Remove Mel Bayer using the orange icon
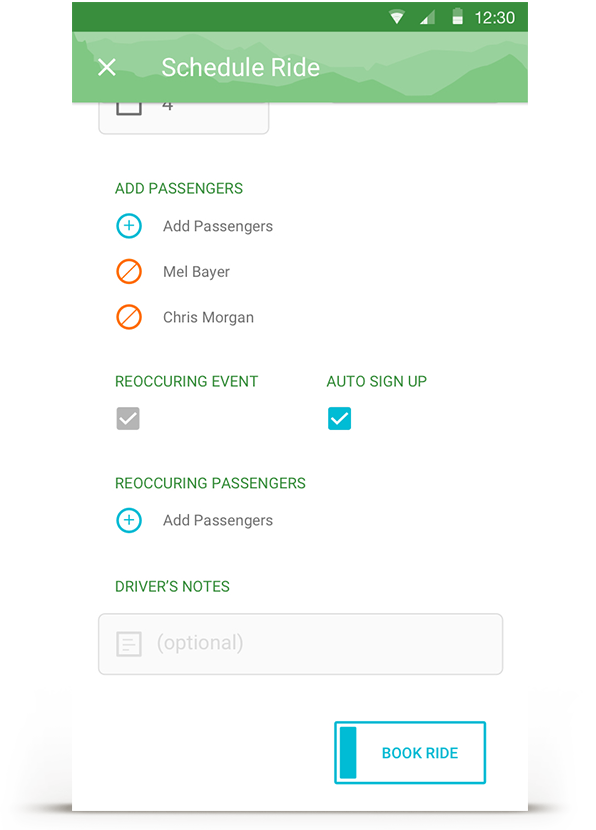596x830 pixels. pos(129,272)
